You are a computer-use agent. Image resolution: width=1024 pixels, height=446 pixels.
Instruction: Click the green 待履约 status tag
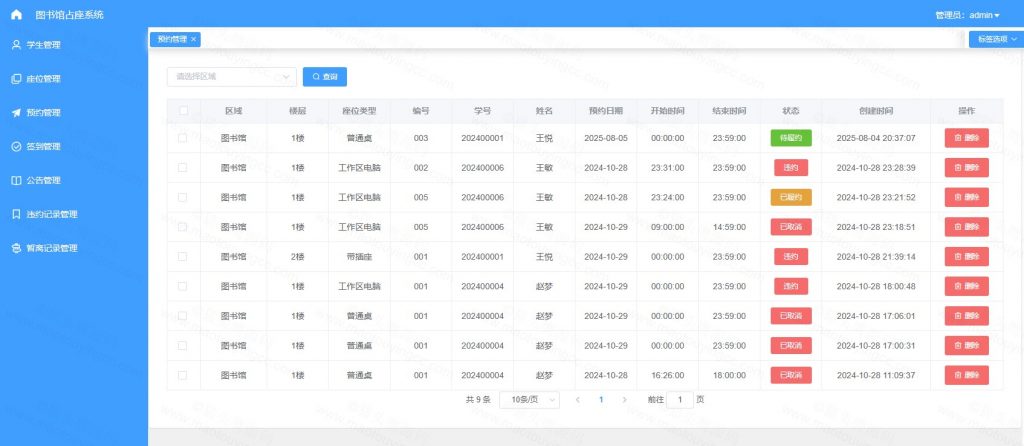pyautogui.click(x=791, y=138)
